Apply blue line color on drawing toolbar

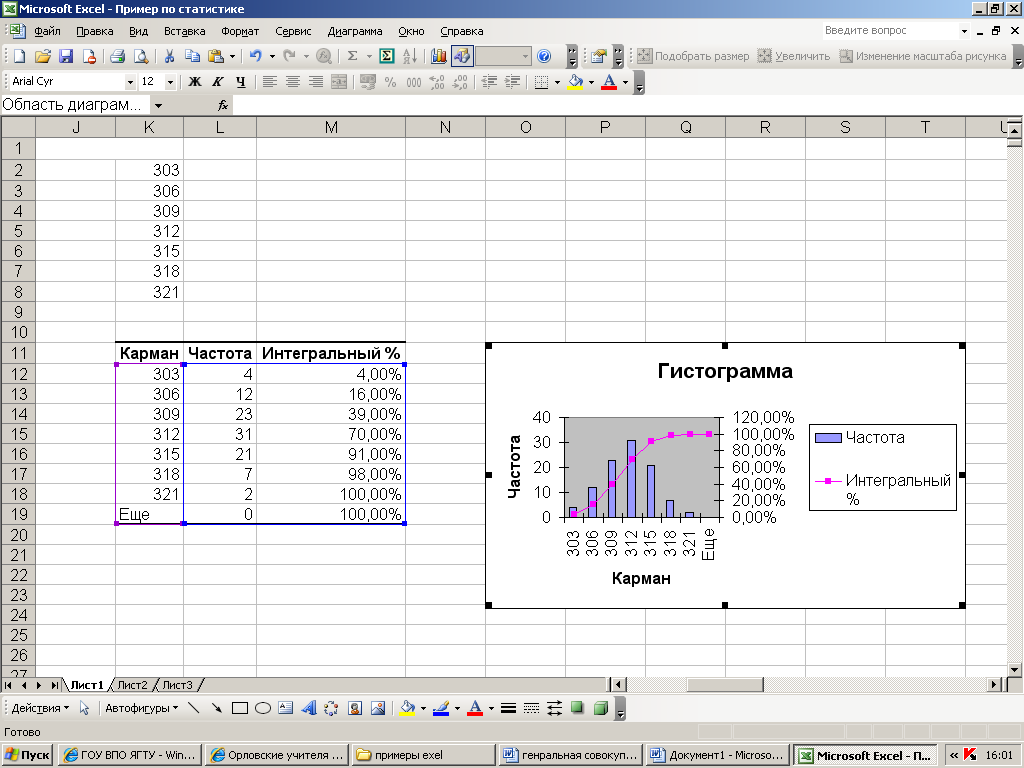click(x=441, y=708)
